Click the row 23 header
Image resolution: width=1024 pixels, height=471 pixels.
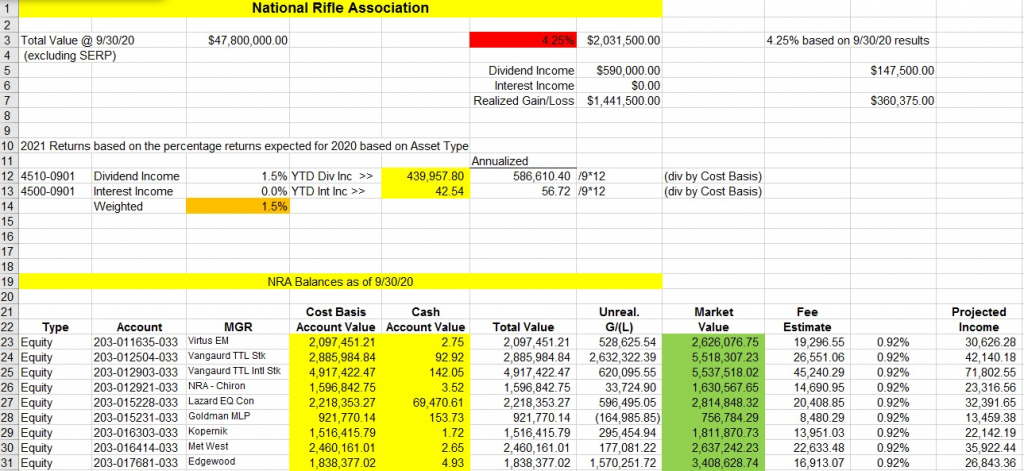pyautogui.click(x=9, y=342)
